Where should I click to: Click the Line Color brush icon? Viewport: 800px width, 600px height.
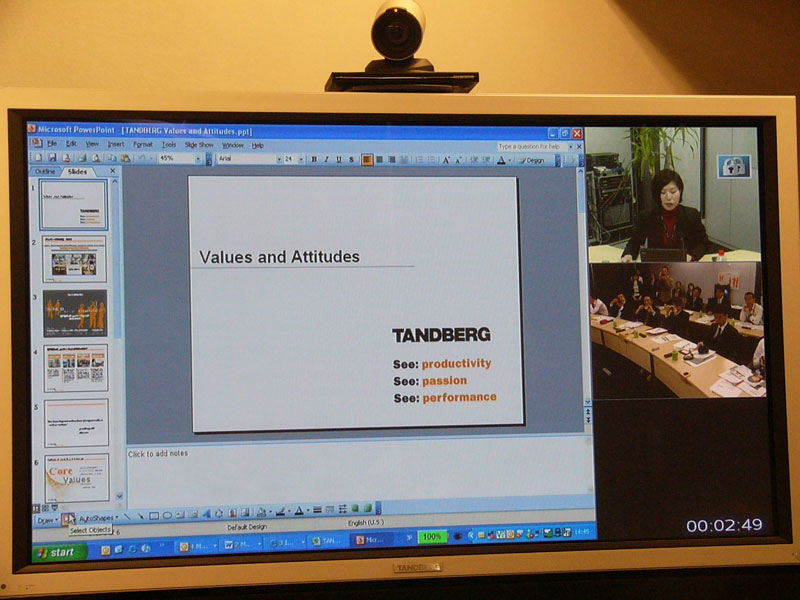pyautogui.click(x=280, y=511)
